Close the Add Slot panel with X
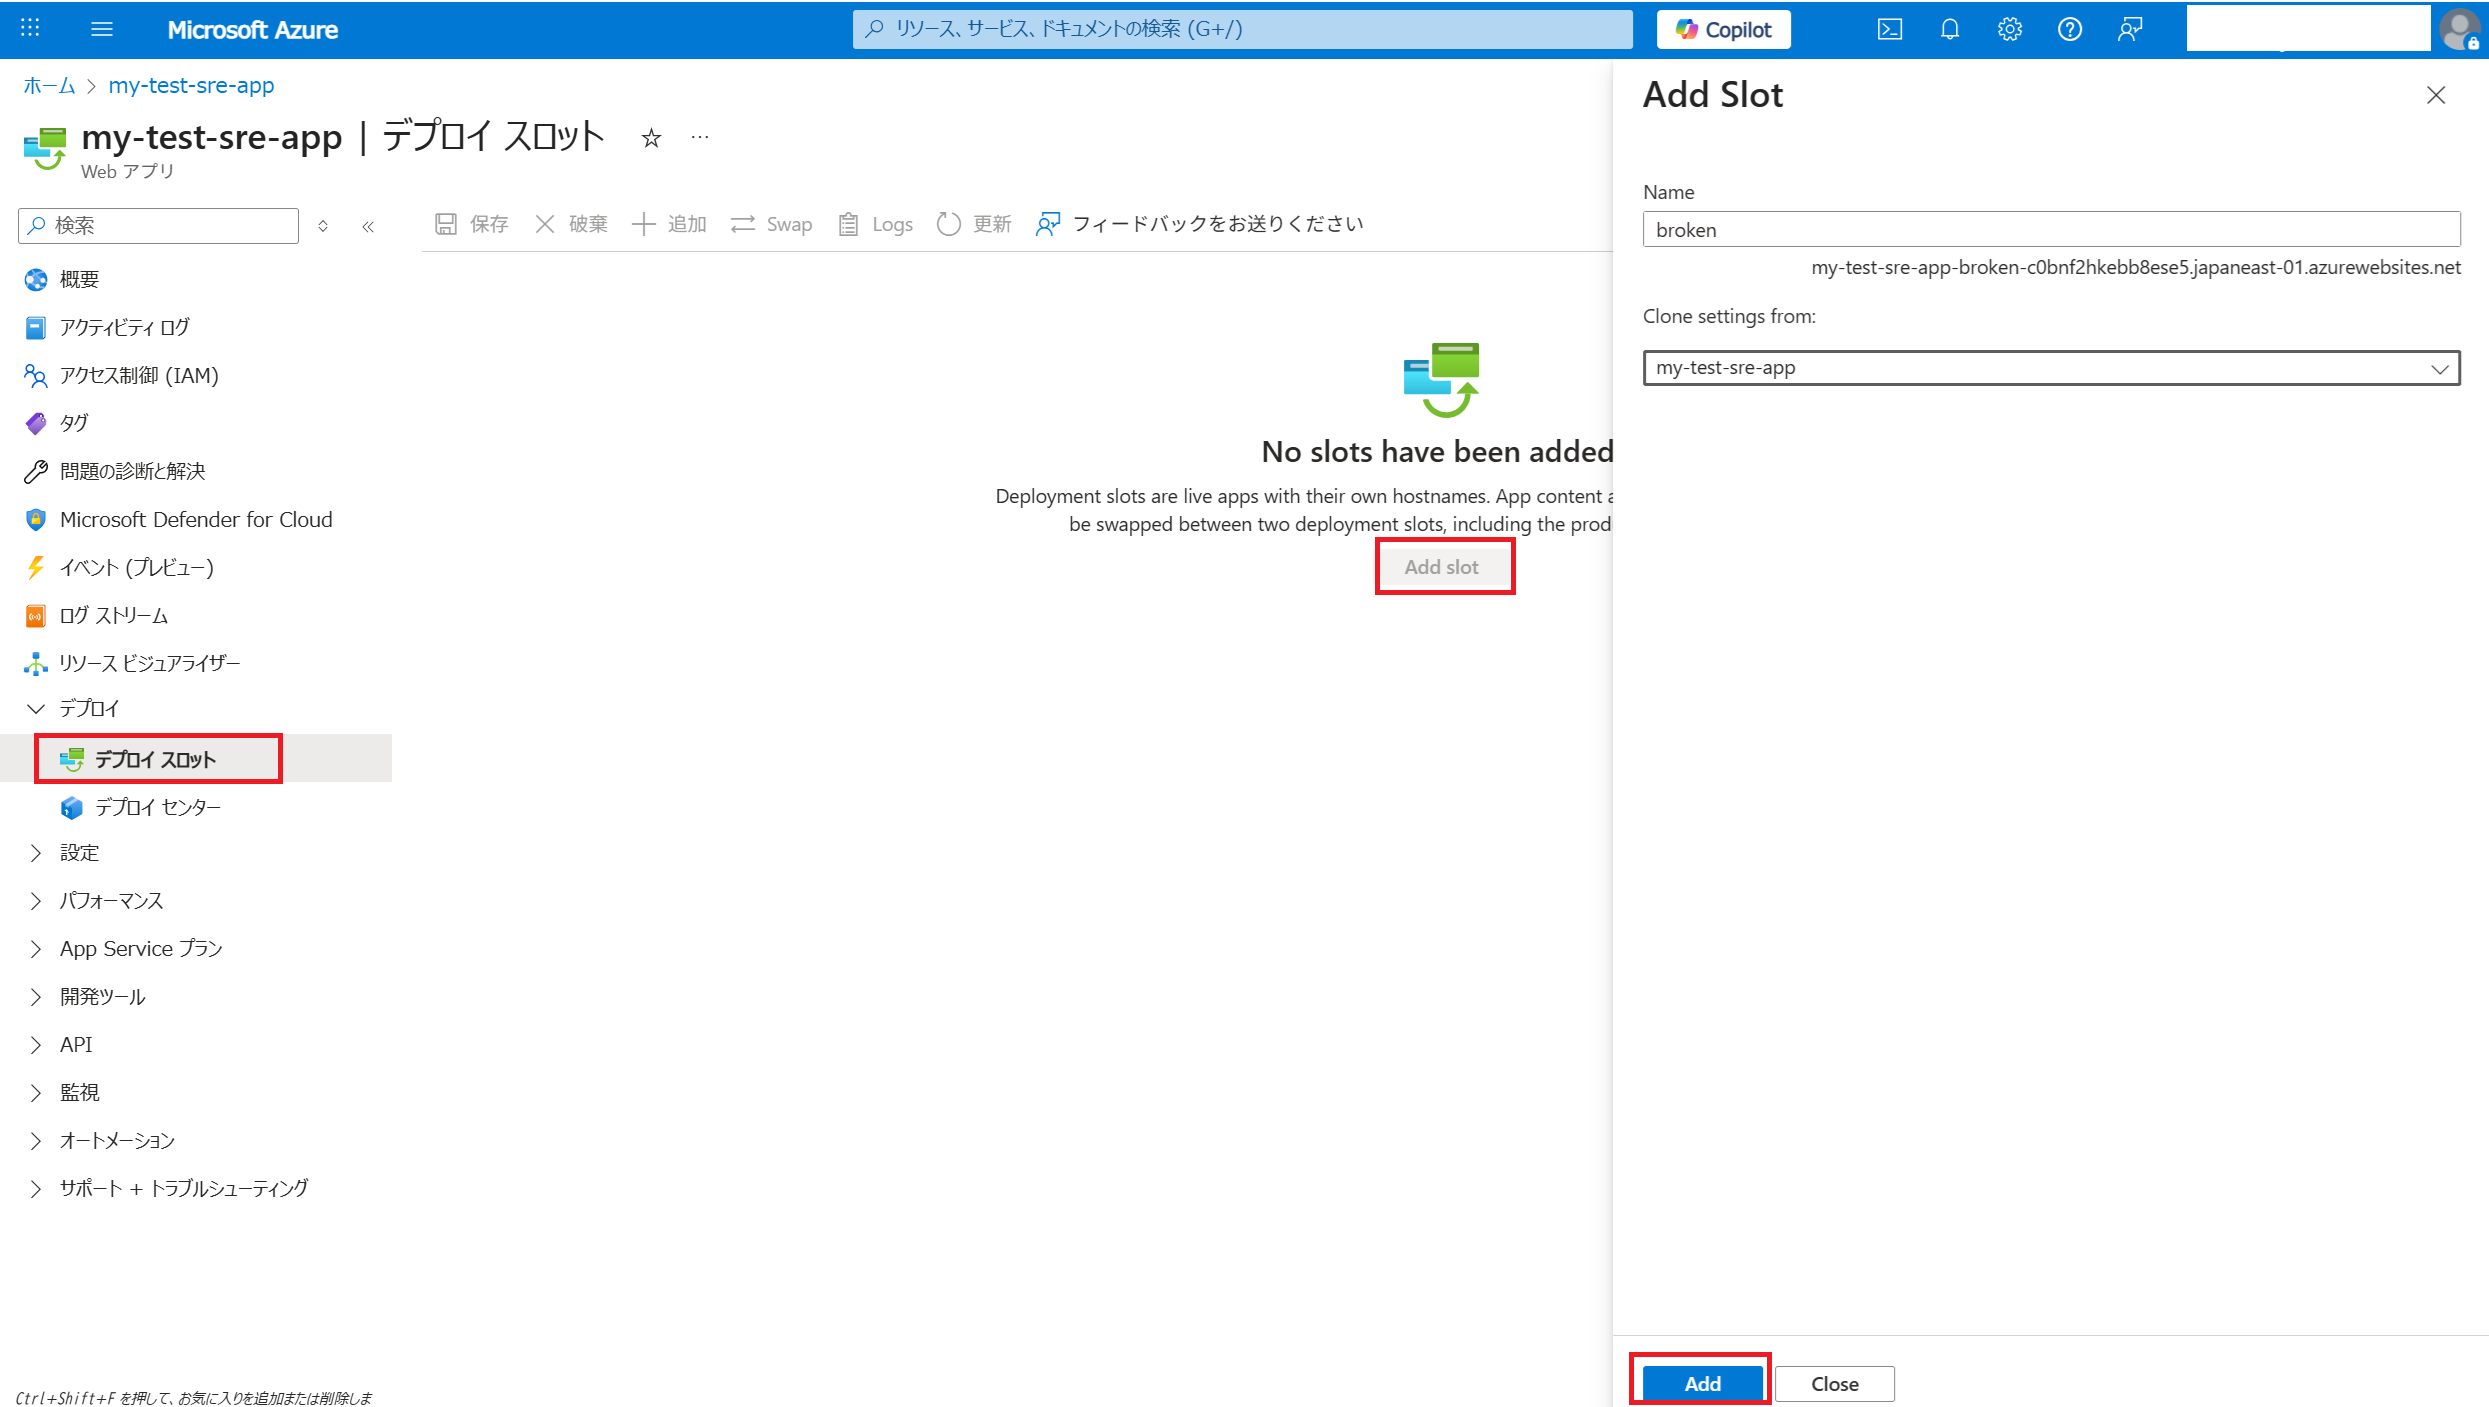The height and width of the screenshot is (1407, 2489). click(x=2436, y=95)
